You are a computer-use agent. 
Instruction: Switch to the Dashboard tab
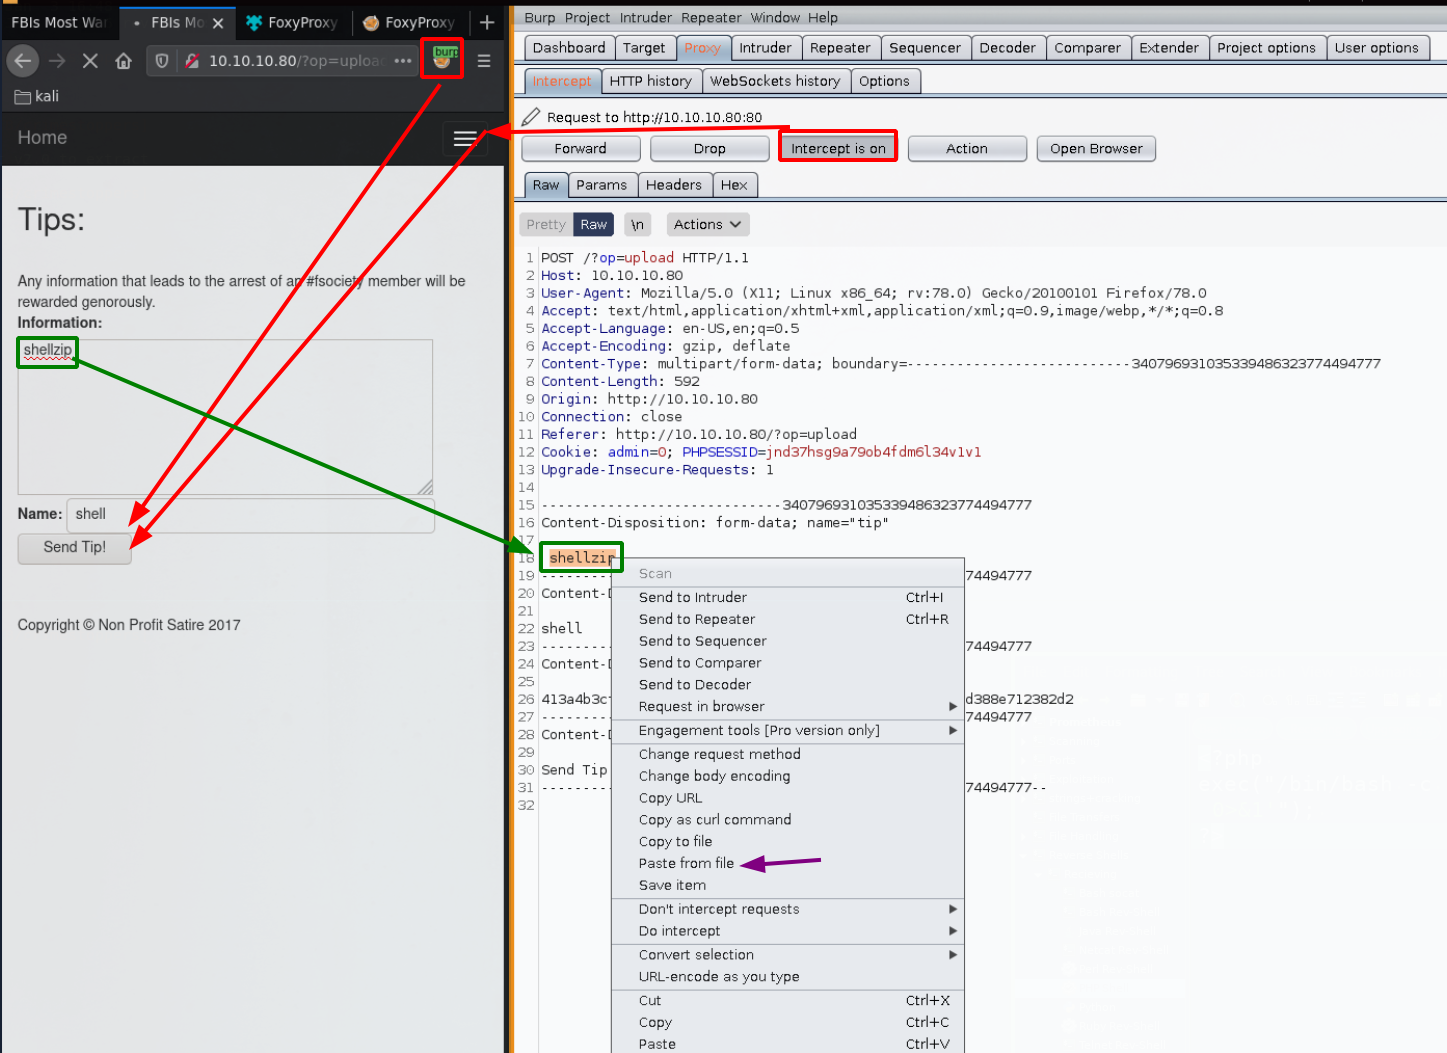(x=569, y=48)
